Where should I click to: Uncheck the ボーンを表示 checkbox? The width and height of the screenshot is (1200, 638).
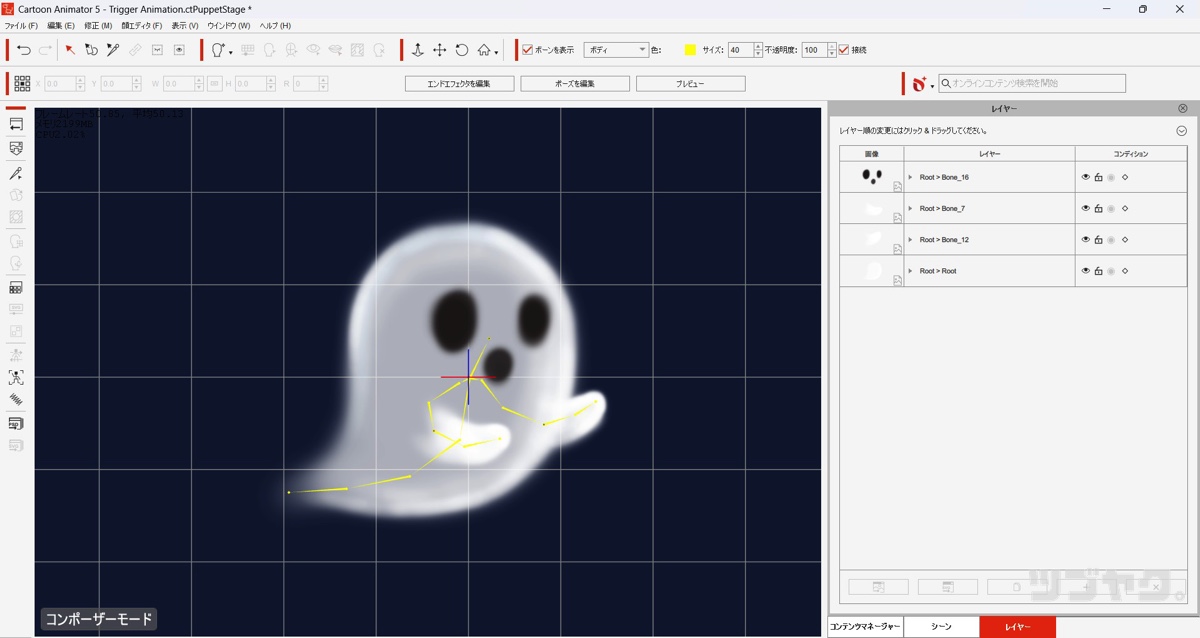tap(527, 50)
